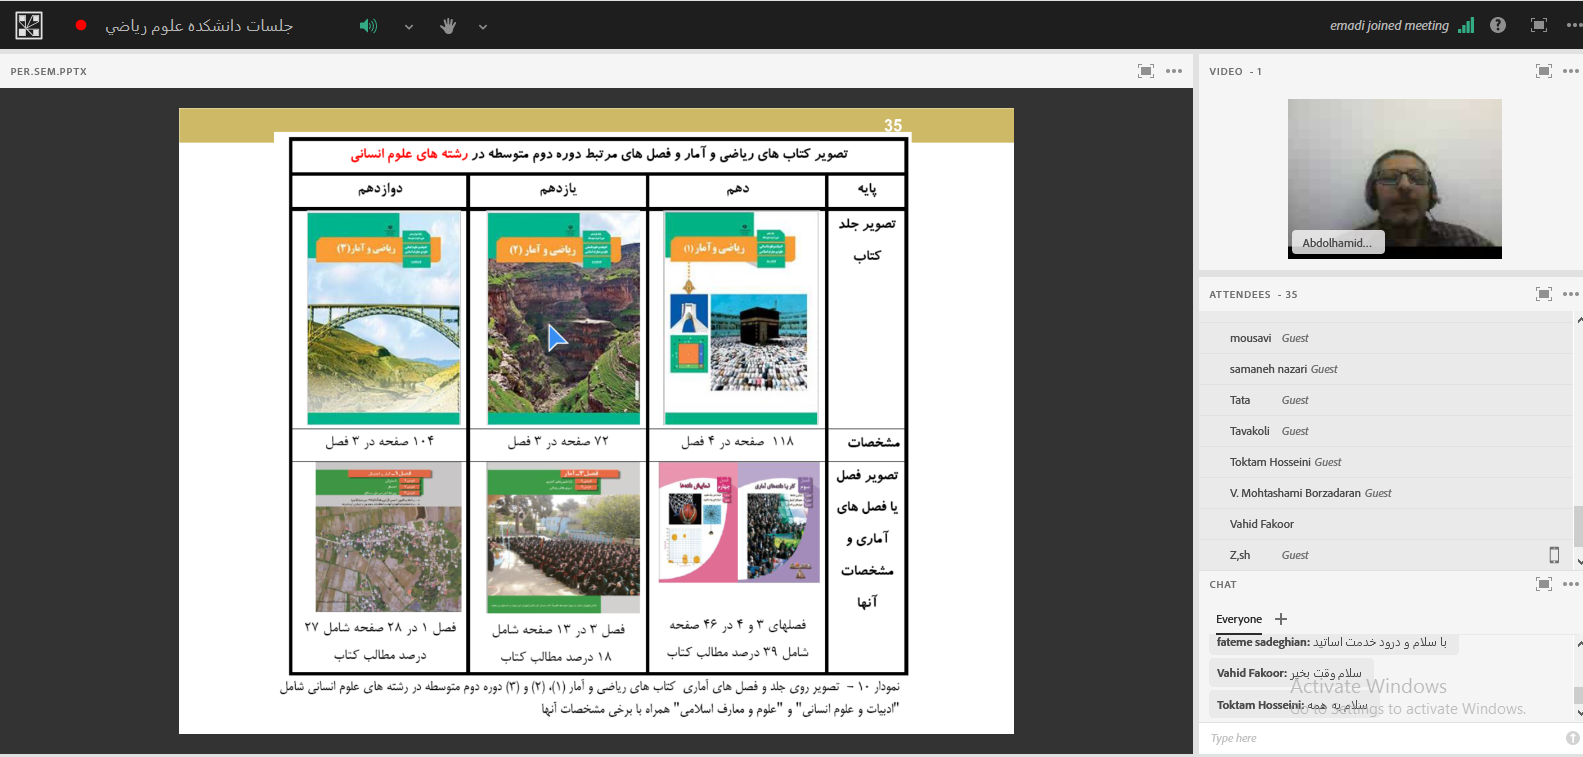
Task: Enter full screen from the top bar
Action: [1538, 25]
